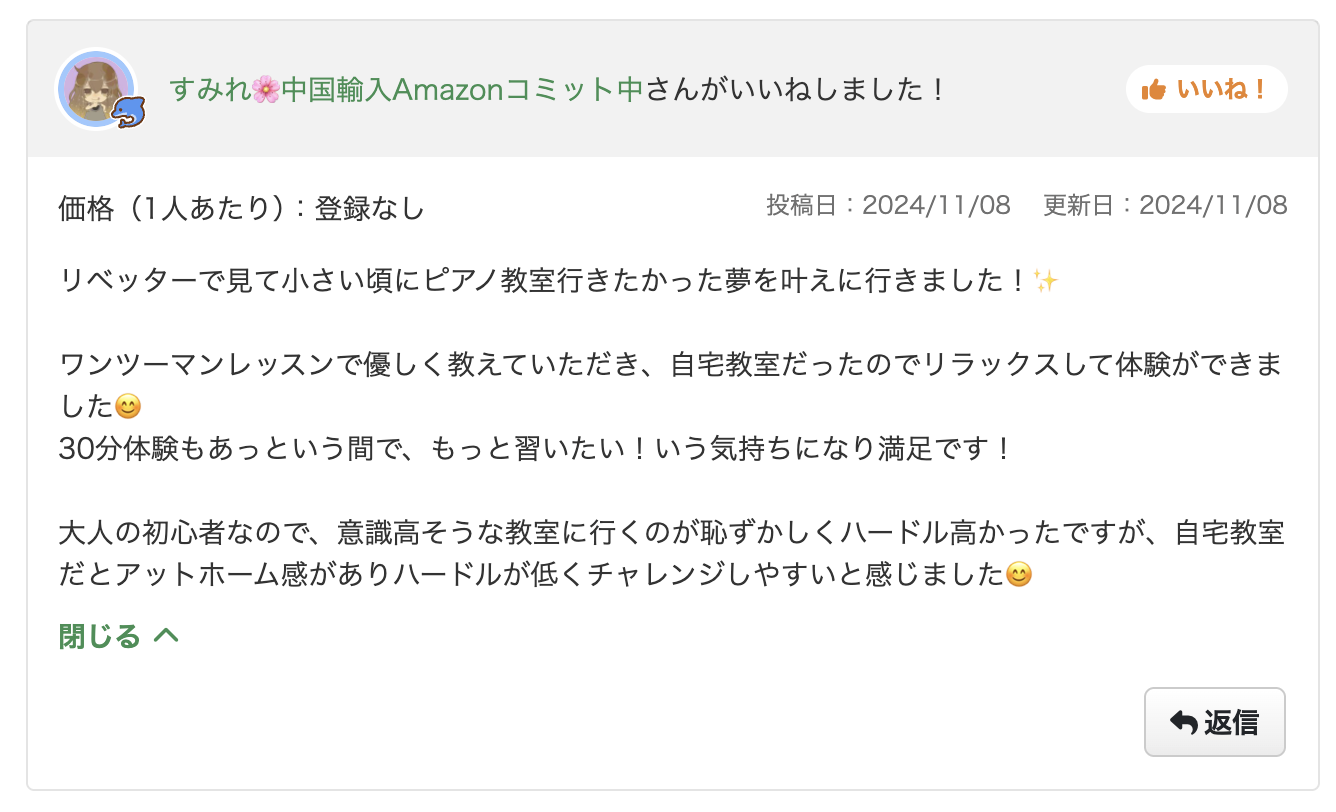Click the thumbs-up inside the いいね！ pill
The height and width of the screenshot is (812, 1336).
[1155, 89]
